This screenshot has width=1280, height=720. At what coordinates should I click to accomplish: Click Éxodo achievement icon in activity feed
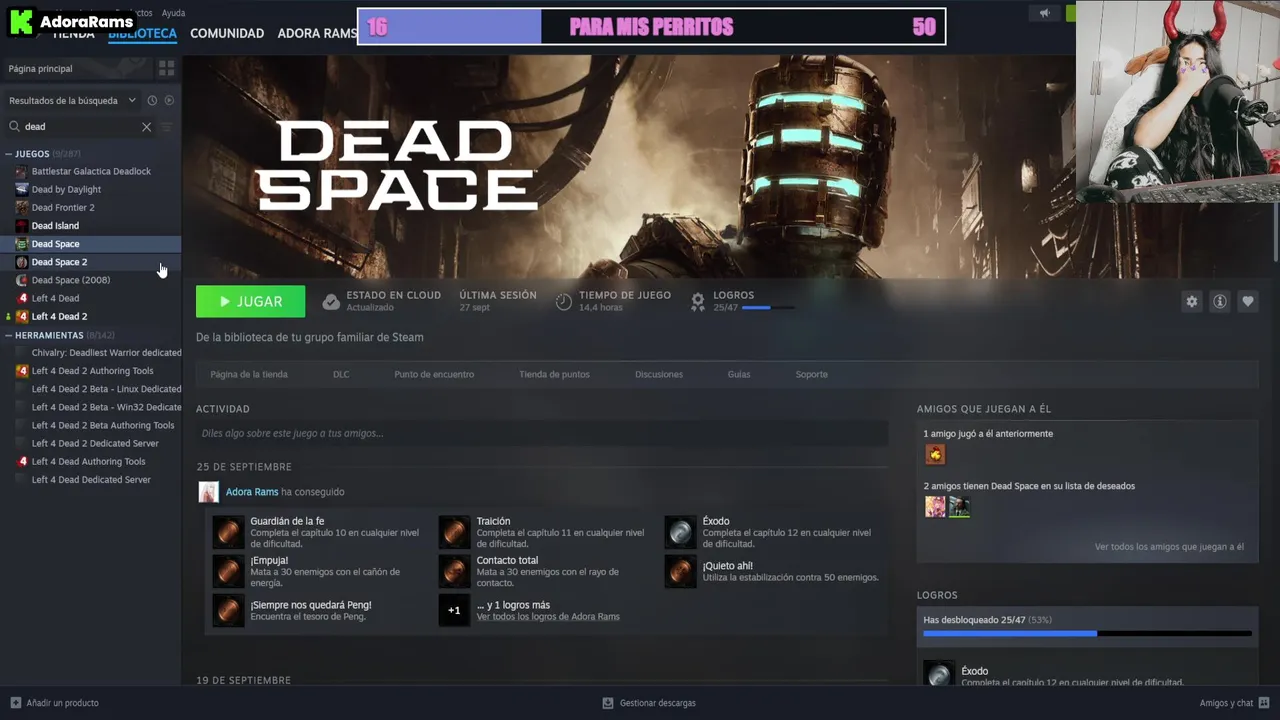[x=680, y=532]
